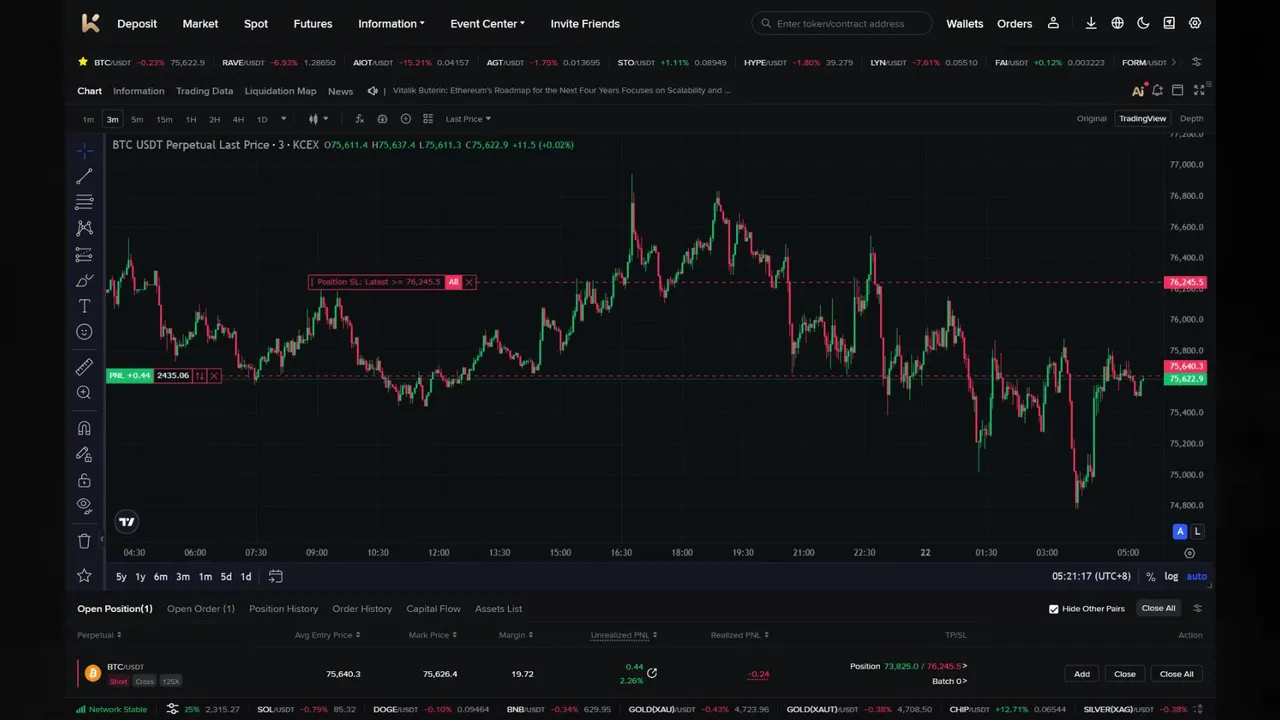Select the trend line drawing tool
The height and width of the screenshot is (720, 1280).
point(84,177)
